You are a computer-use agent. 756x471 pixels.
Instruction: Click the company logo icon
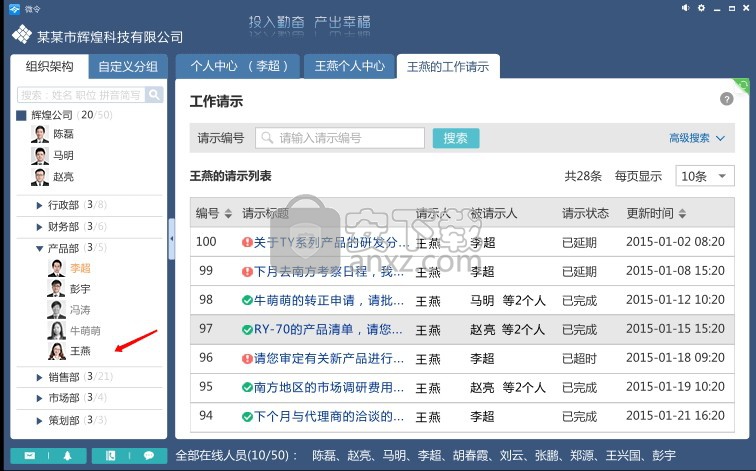pyautogui.click(x=22, y=34)
